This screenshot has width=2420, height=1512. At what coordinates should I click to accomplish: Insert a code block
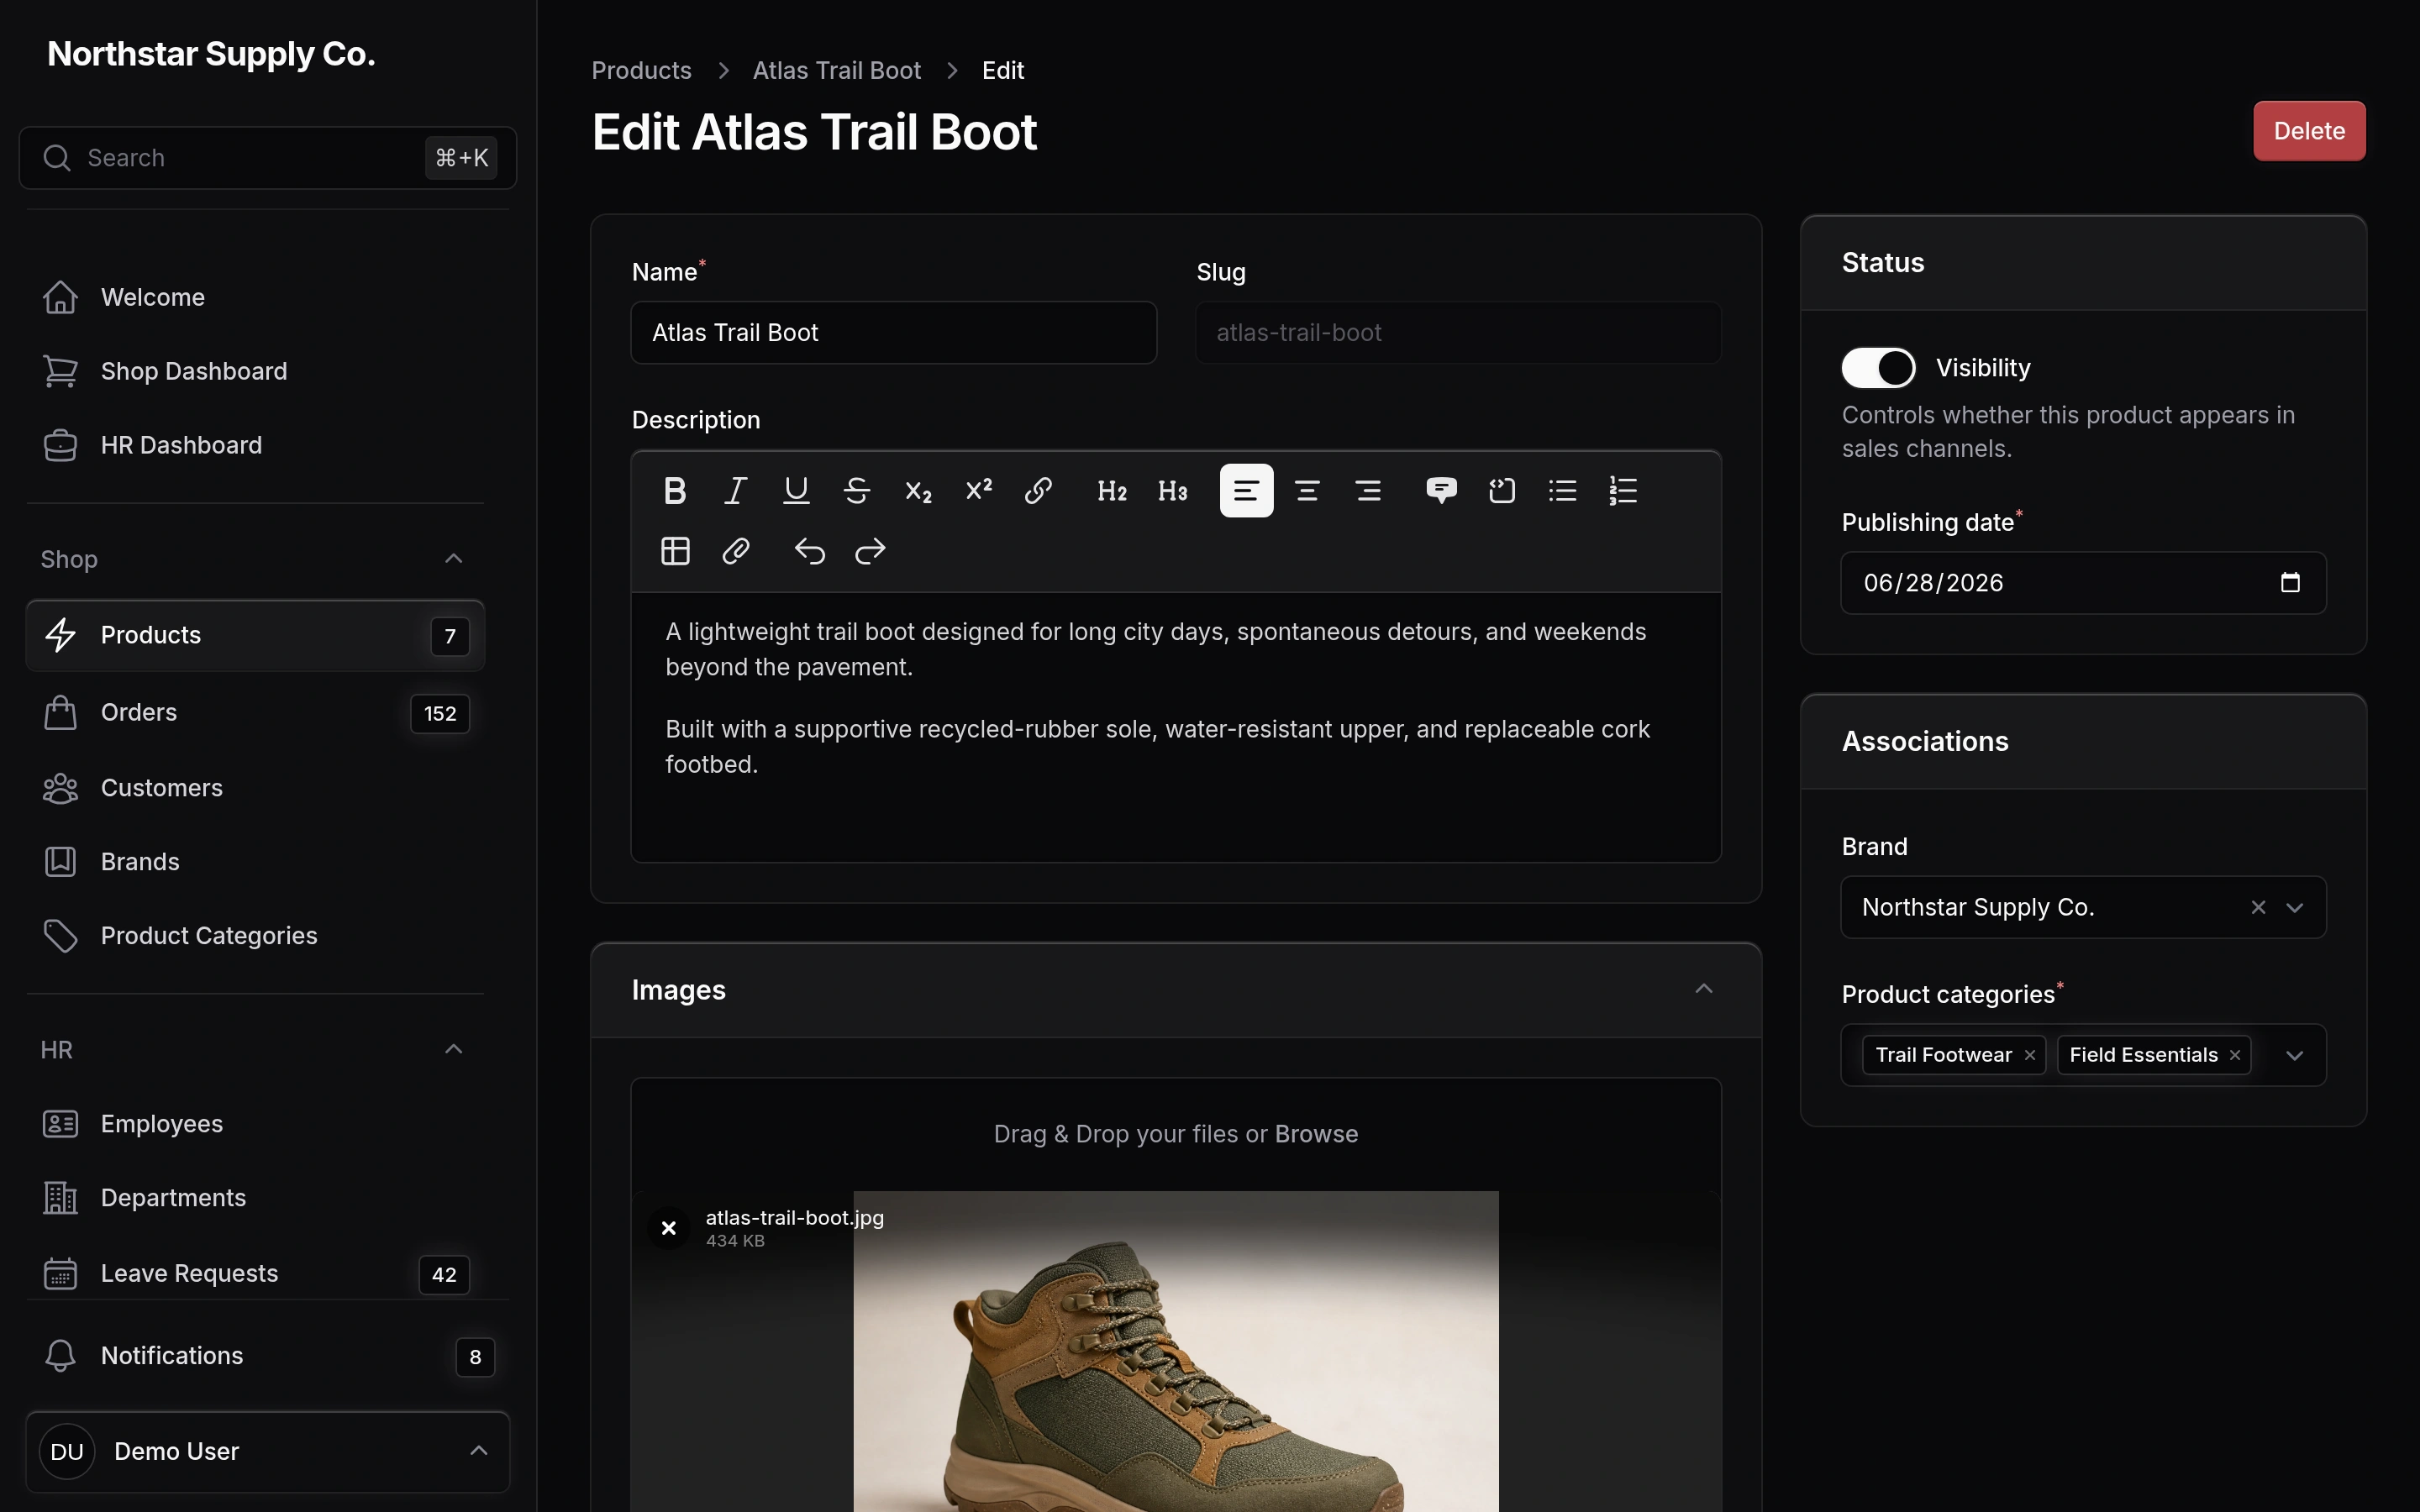(1502, 490)
